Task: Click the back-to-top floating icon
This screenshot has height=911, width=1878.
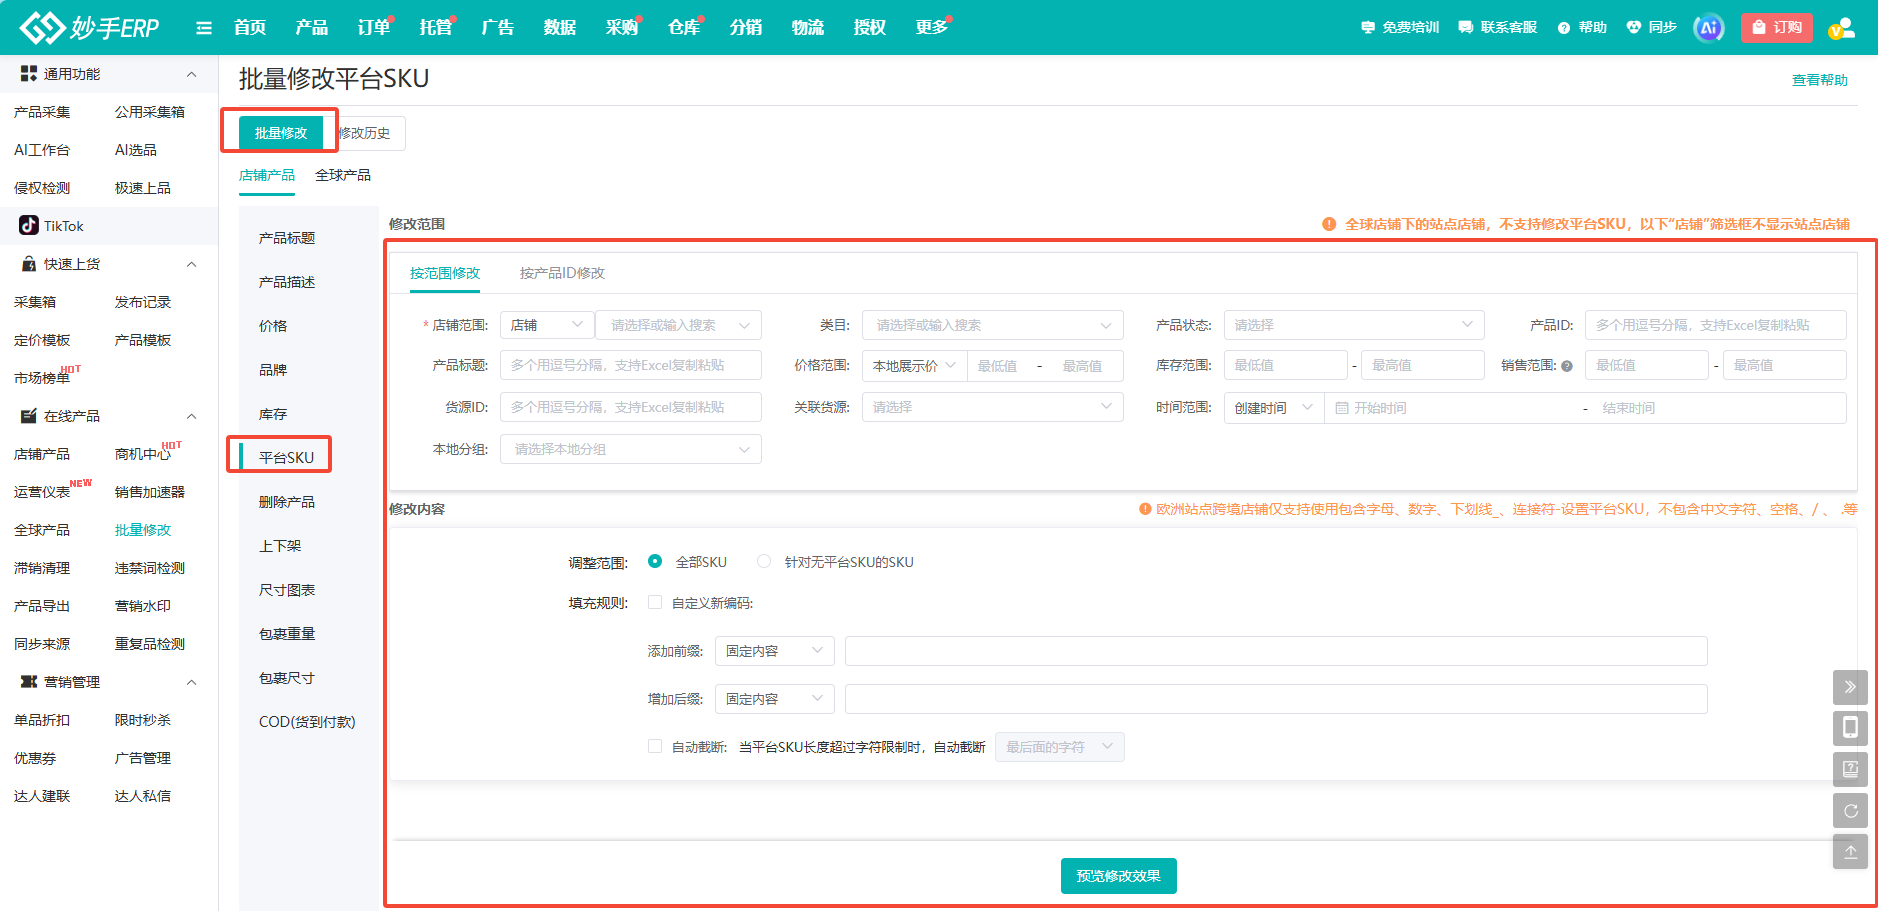Action: click(x=1850, y=851)
